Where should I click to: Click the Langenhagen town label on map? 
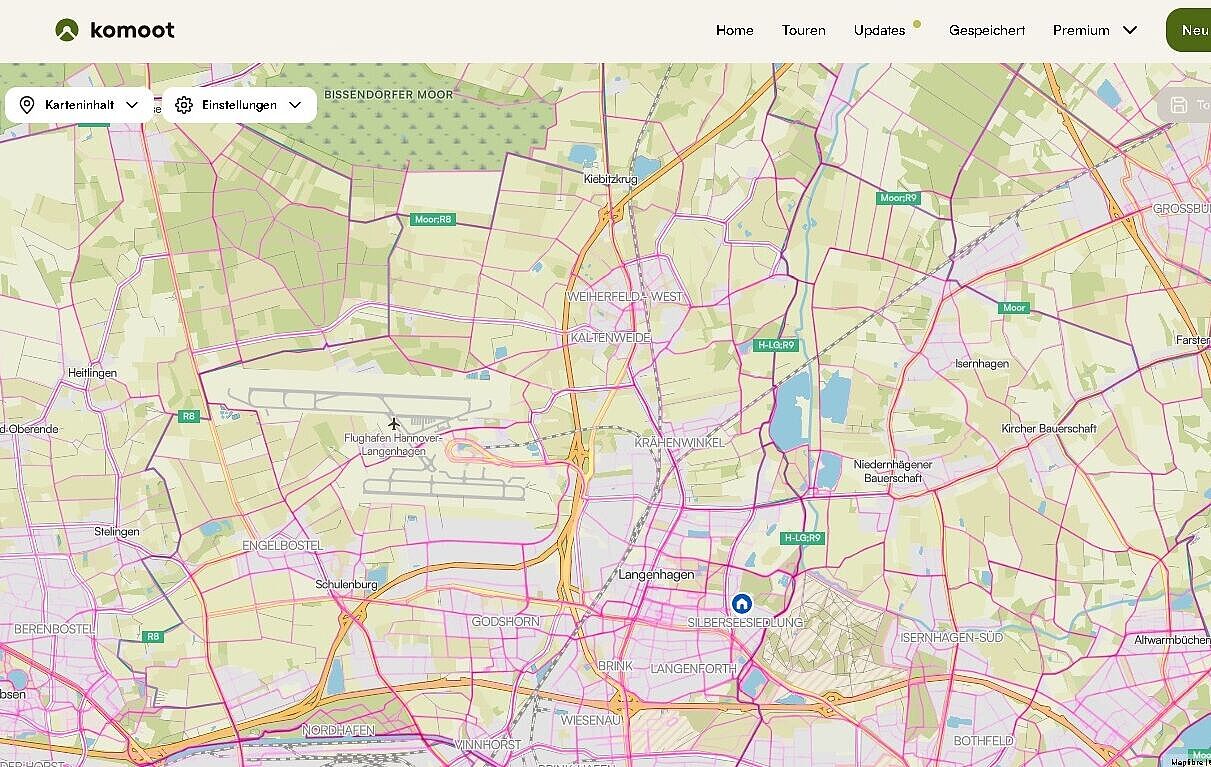656,575
